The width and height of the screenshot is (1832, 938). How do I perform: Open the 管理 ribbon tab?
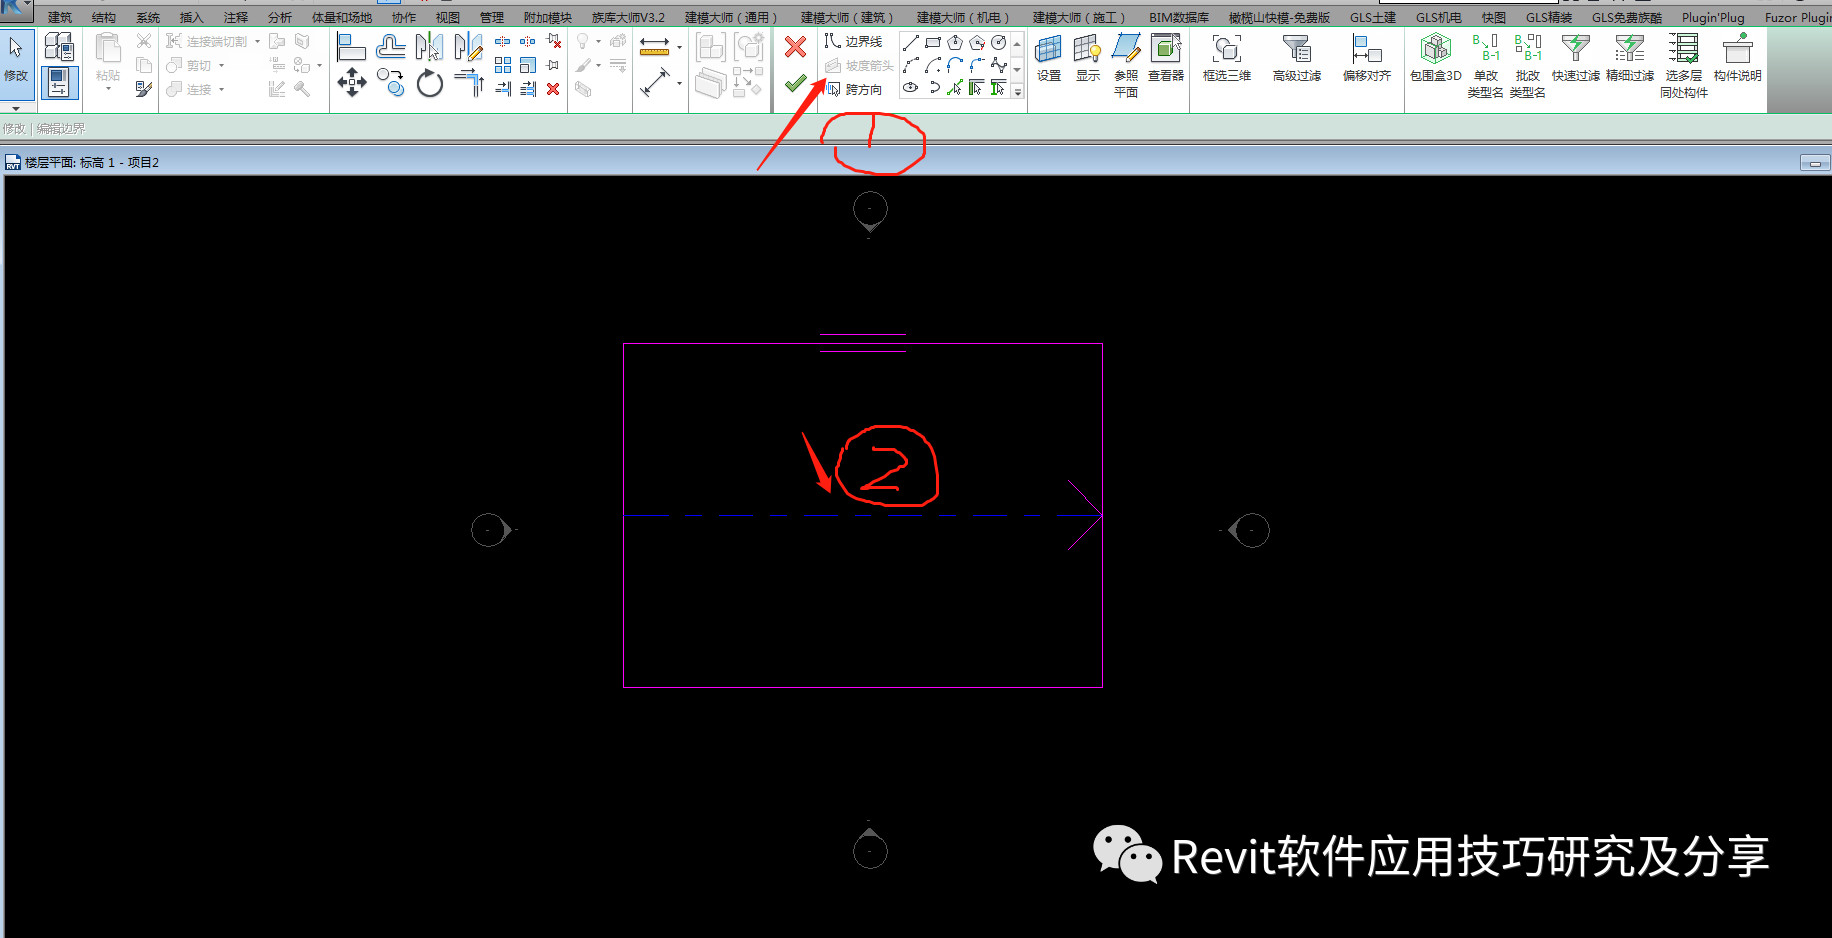click(492, 18)
